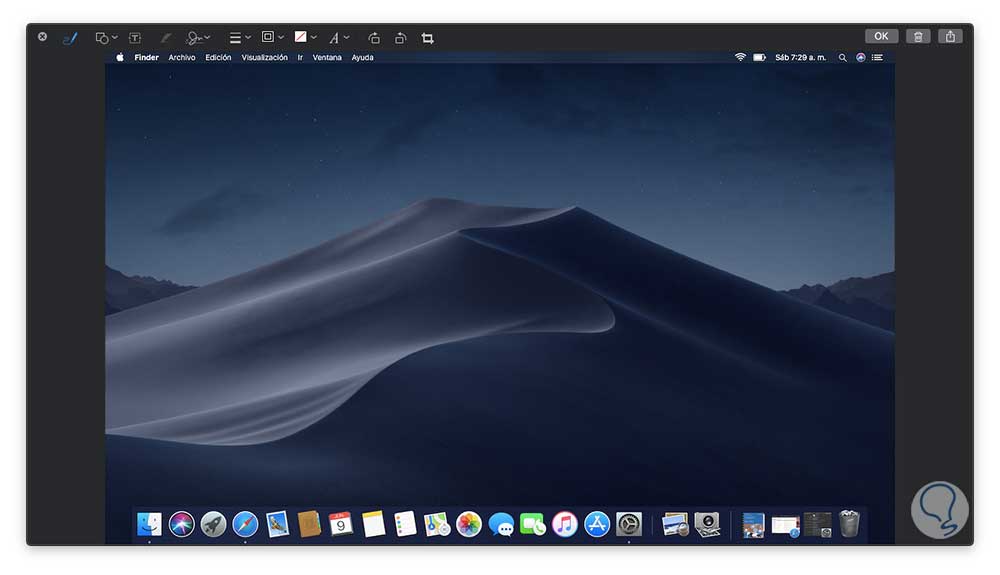Screen dimensions: 1000x575
Task: Activate the Crop tool
Action: [427, 38]
